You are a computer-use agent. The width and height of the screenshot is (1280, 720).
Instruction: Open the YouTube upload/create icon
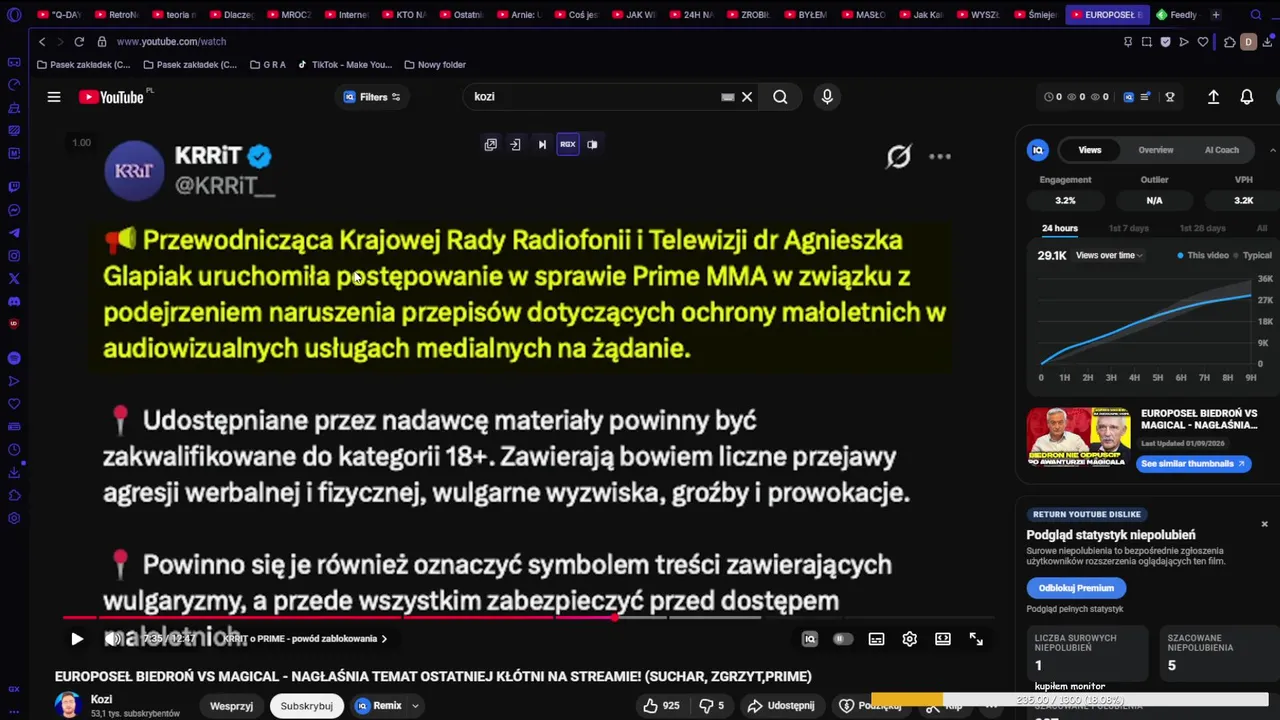click(1213, 97)
